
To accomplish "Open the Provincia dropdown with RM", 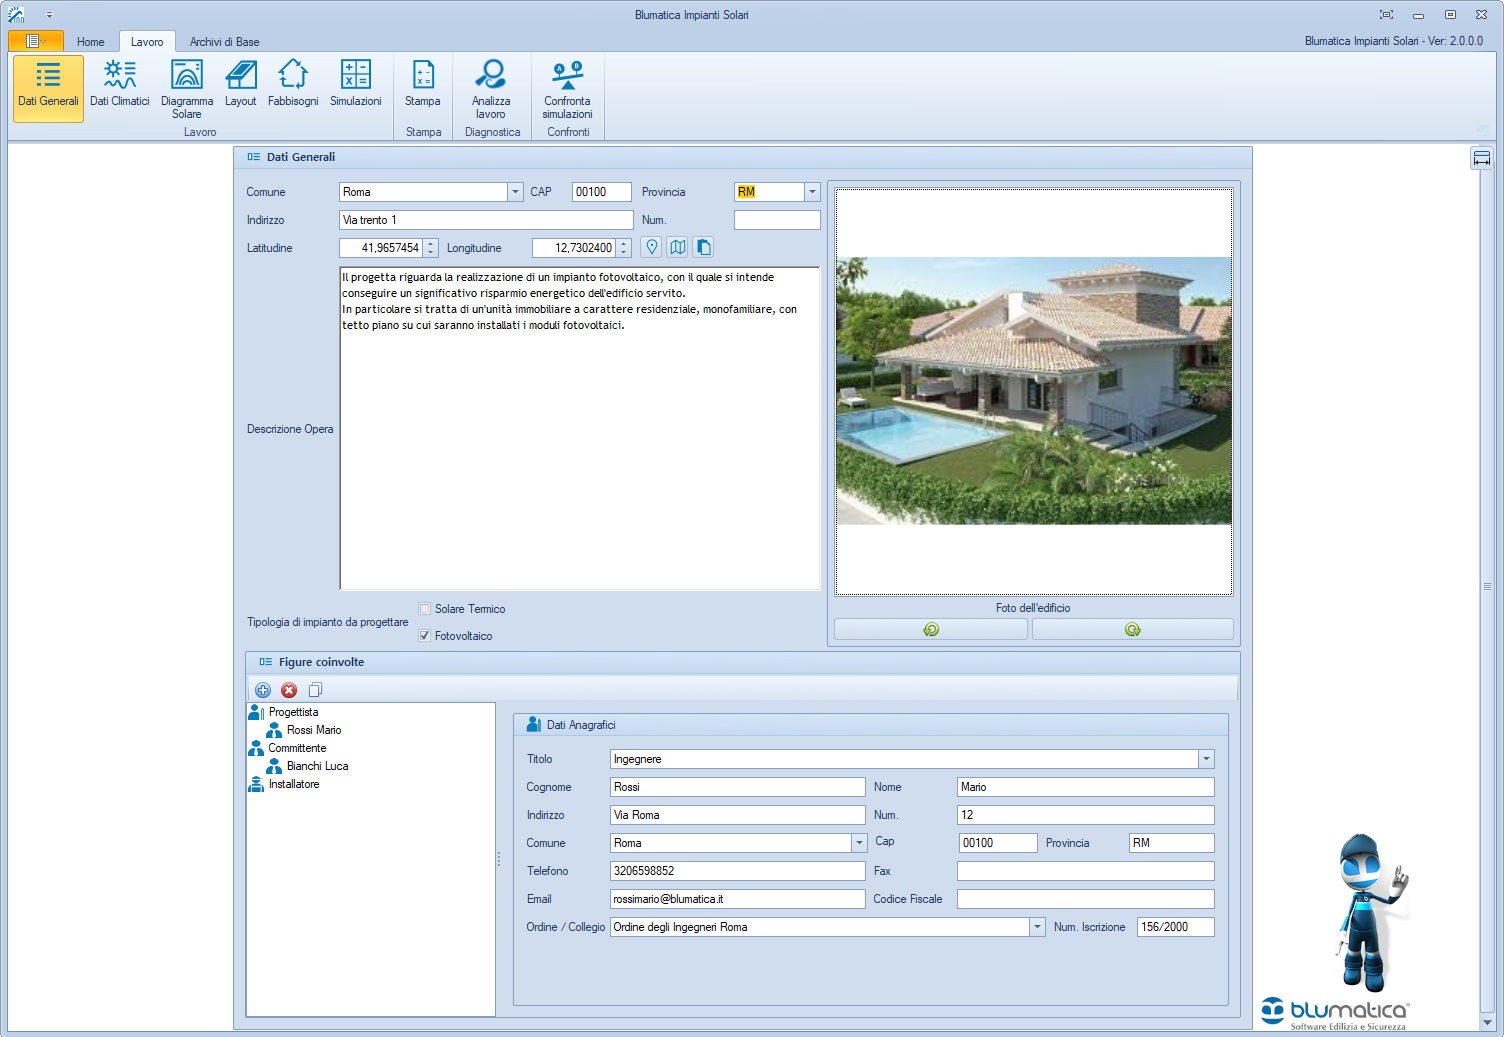I will tap(812, 192).
